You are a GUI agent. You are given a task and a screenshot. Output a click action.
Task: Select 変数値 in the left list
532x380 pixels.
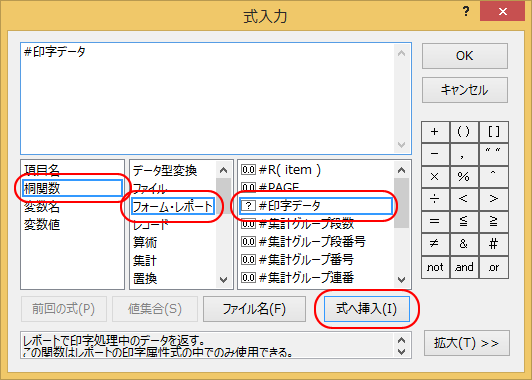pos(72,225)
